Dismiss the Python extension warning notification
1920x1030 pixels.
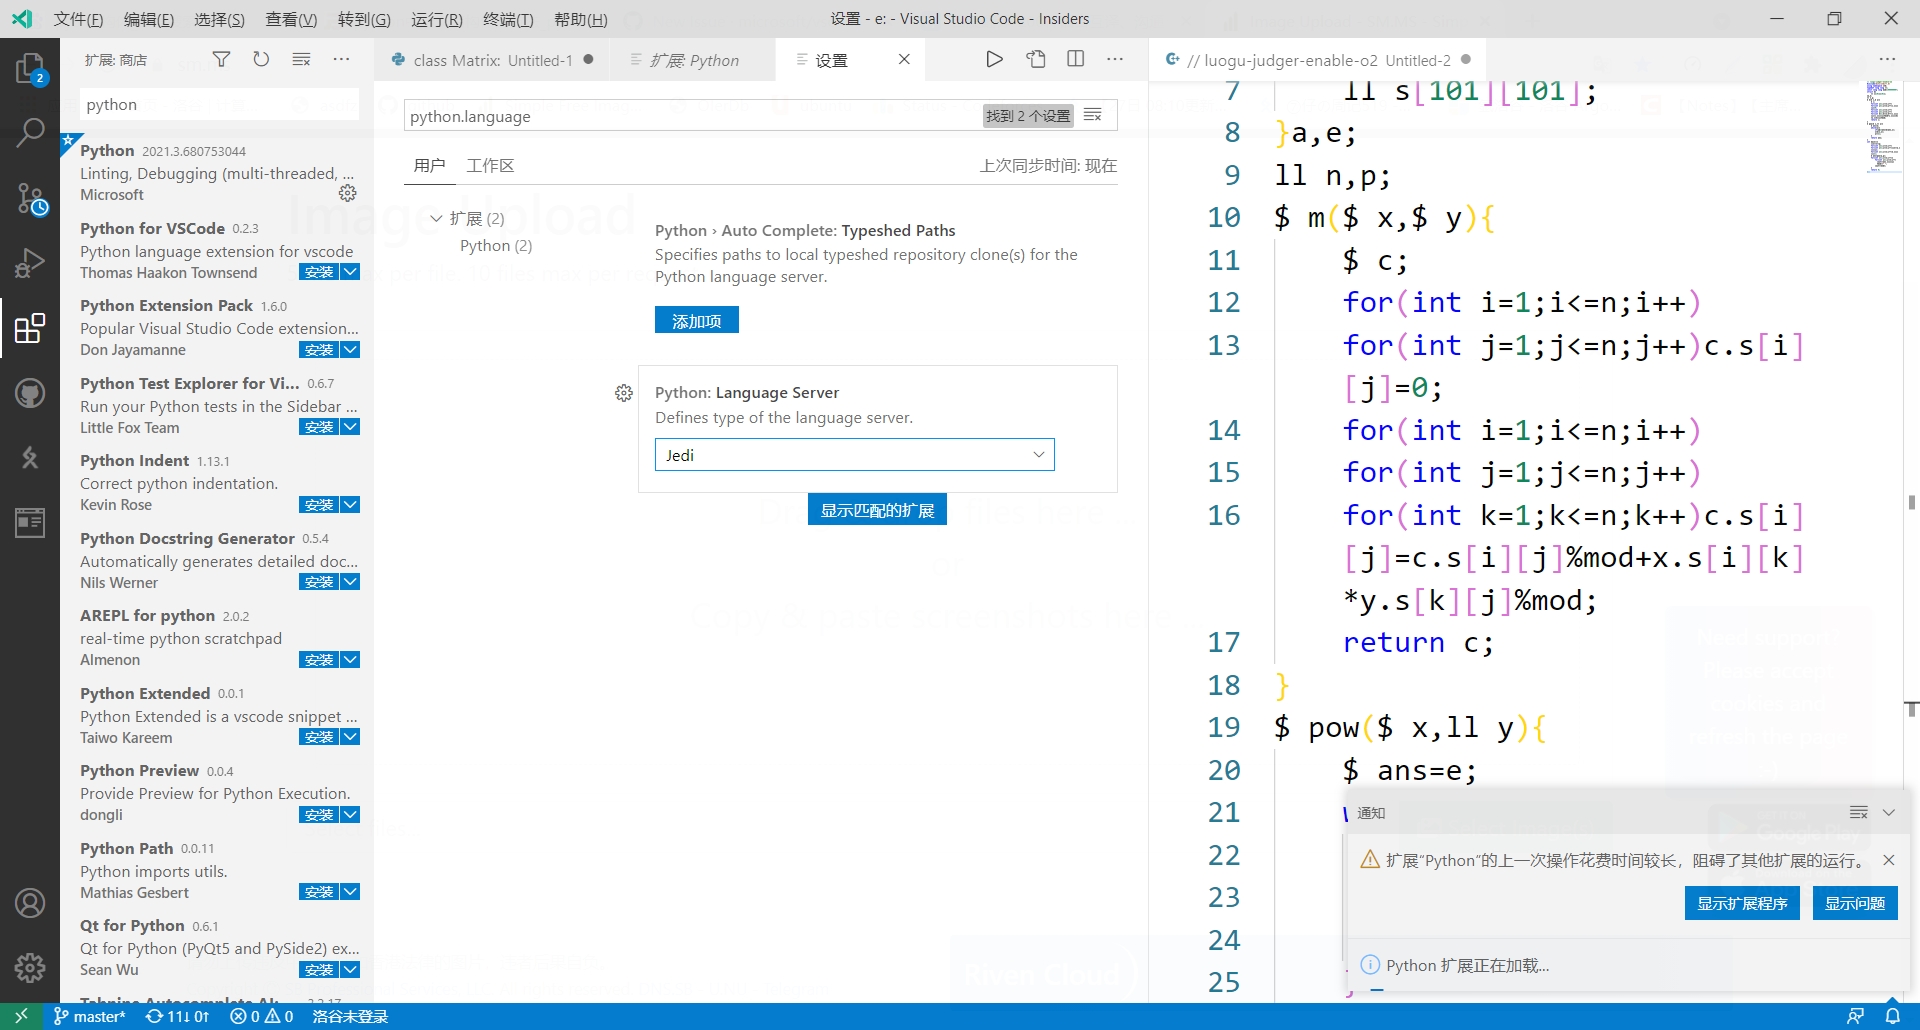tap(1888, 860)
